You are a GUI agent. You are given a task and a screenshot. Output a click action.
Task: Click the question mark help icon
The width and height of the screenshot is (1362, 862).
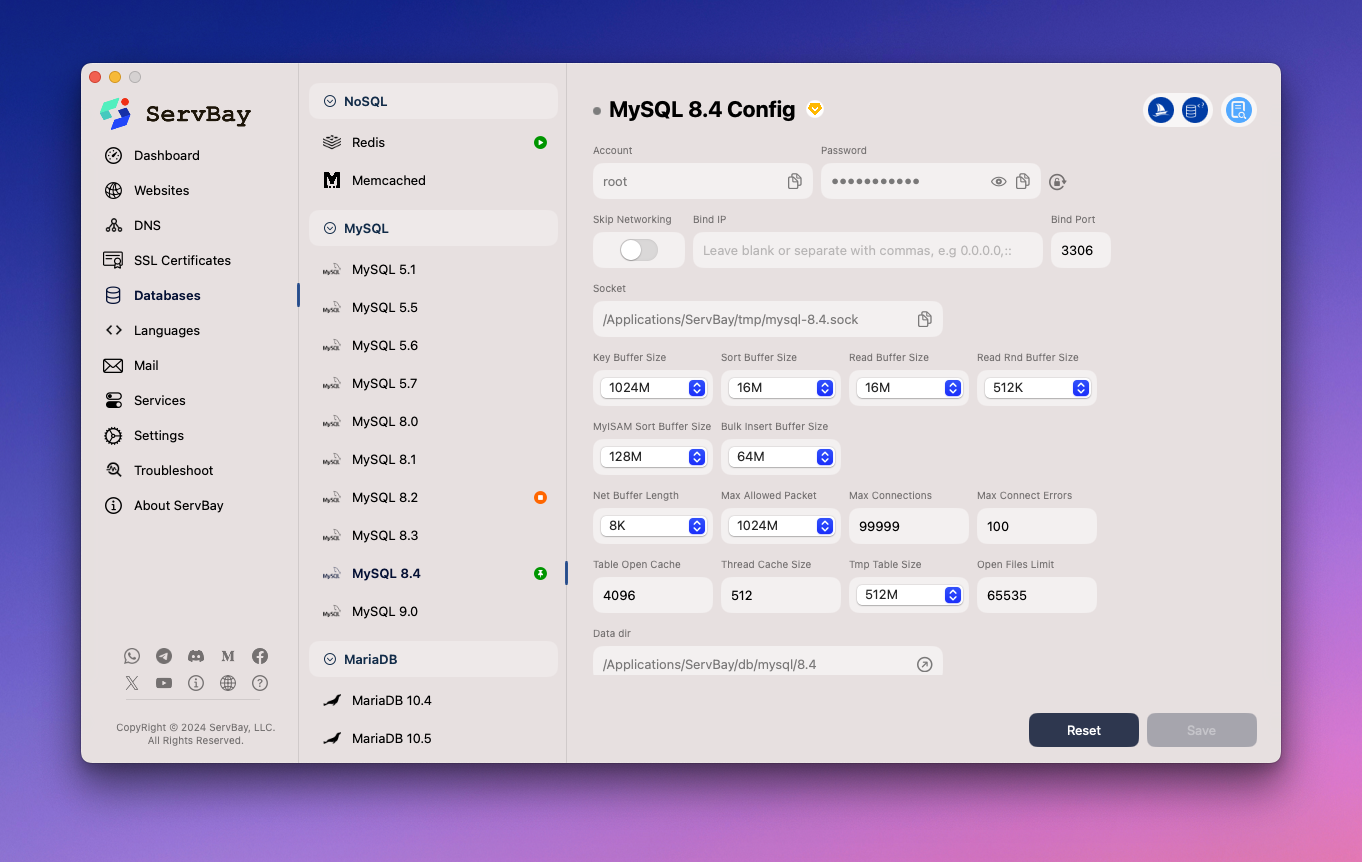[260, 683]
